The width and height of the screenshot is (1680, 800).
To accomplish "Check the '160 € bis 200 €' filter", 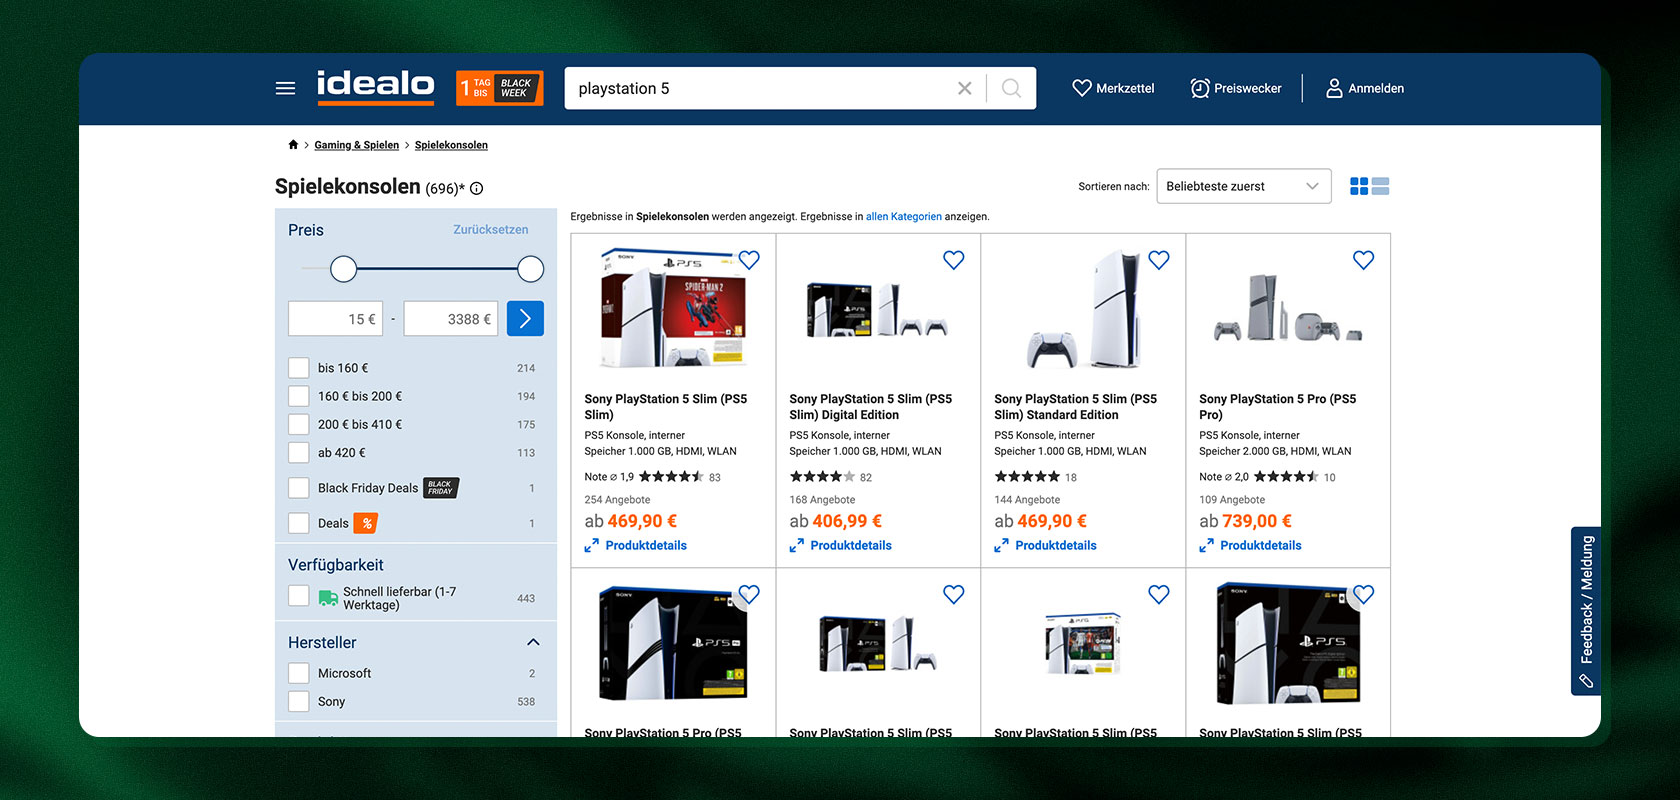I will pos(298,396).
